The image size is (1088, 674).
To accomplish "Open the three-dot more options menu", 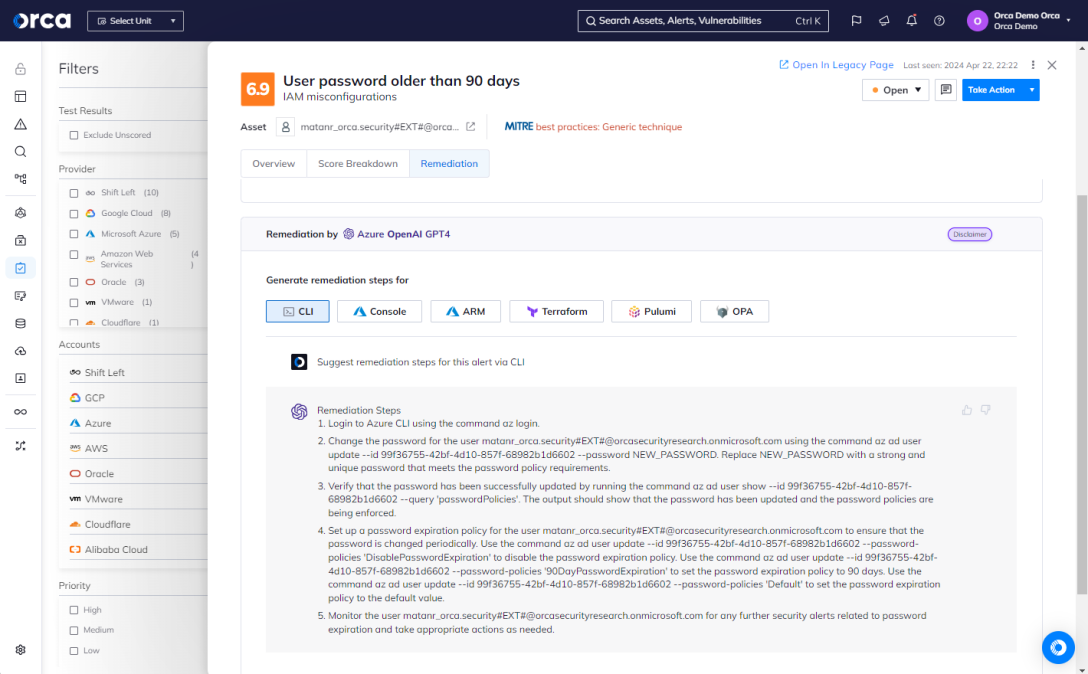I will click(x=1032, y=65).
